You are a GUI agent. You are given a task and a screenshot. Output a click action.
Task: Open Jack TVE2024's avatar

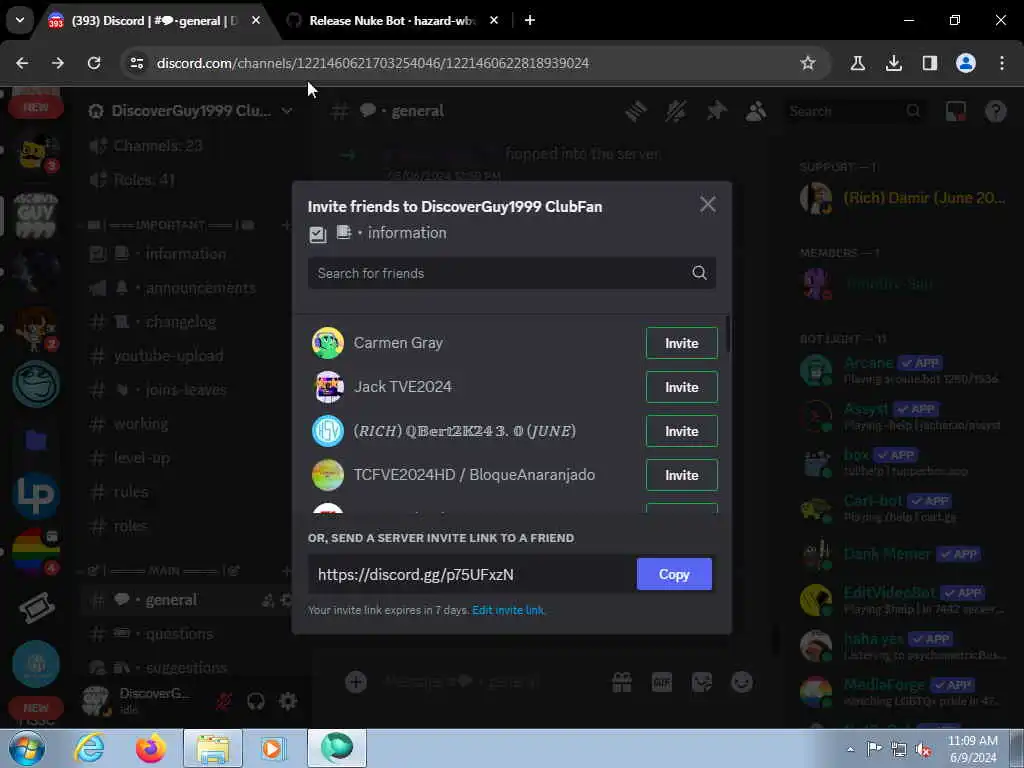point(328,387)
